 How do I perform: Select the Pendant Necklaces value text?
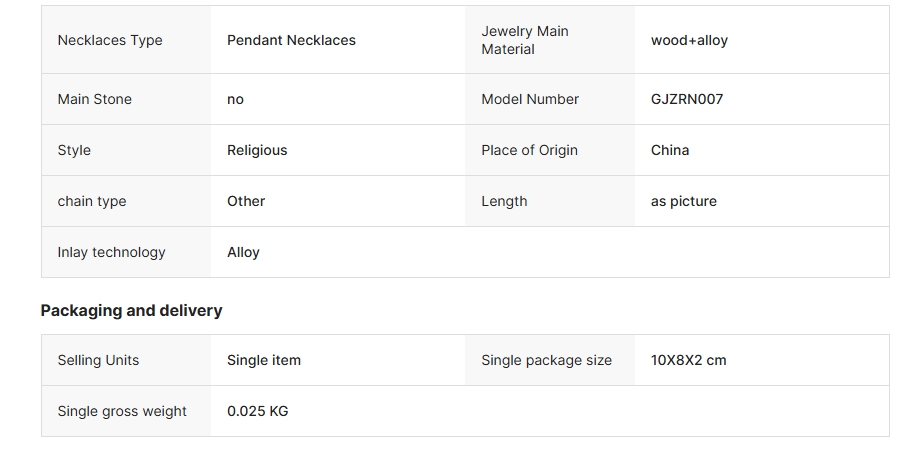pos(291,40)
